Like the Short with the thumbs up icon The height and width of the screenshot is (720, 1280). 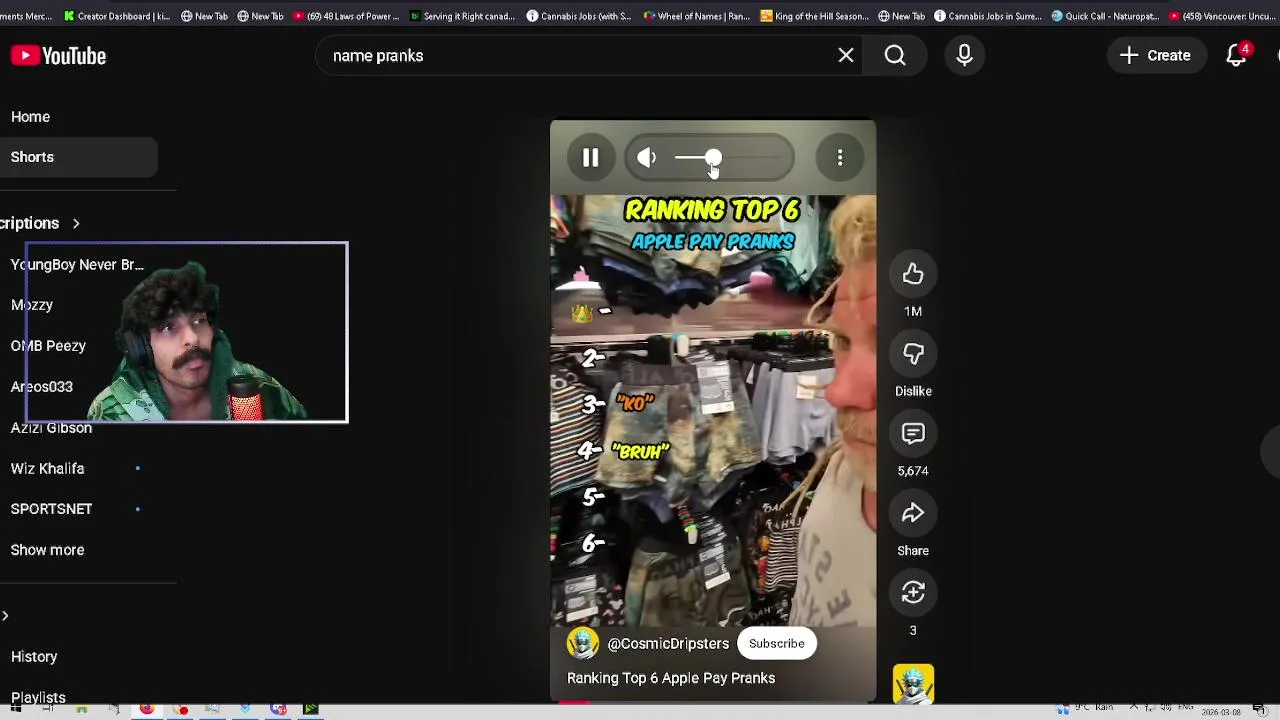tap(913, 274)
